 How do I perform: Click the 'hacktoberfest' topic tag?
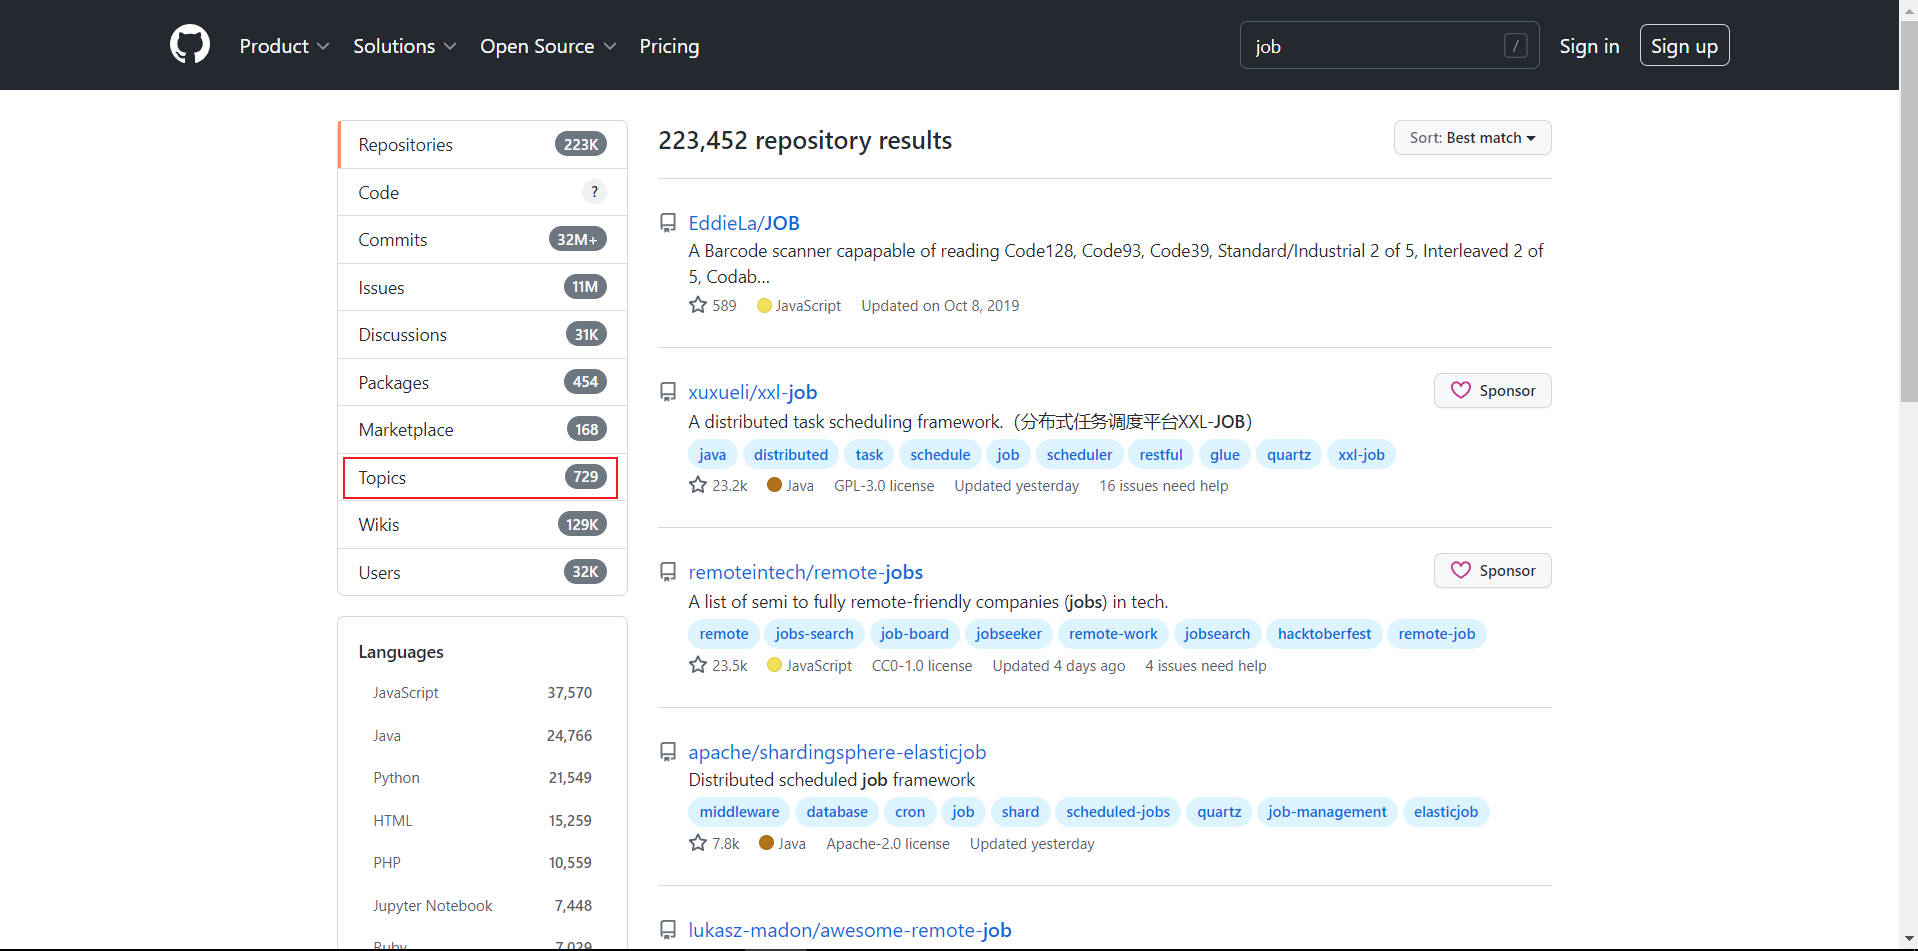click(1324, 634)
